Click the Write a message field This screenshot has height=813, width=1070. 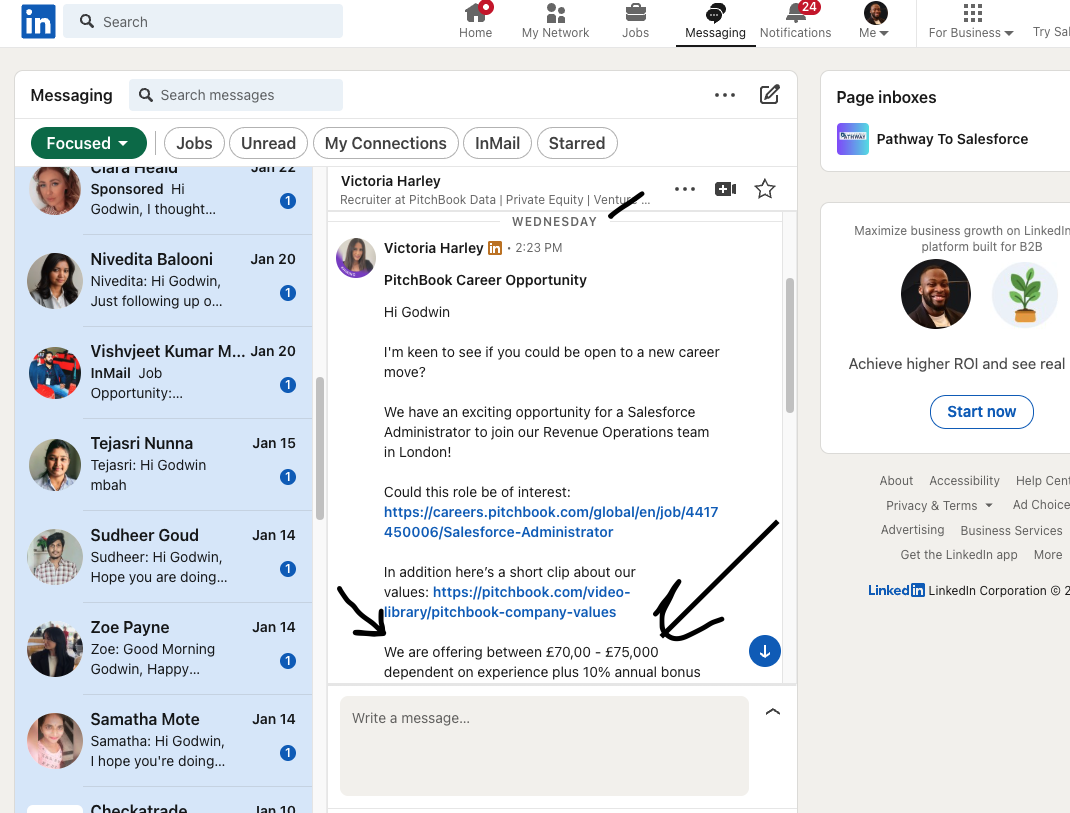click(x=544, y=745)
